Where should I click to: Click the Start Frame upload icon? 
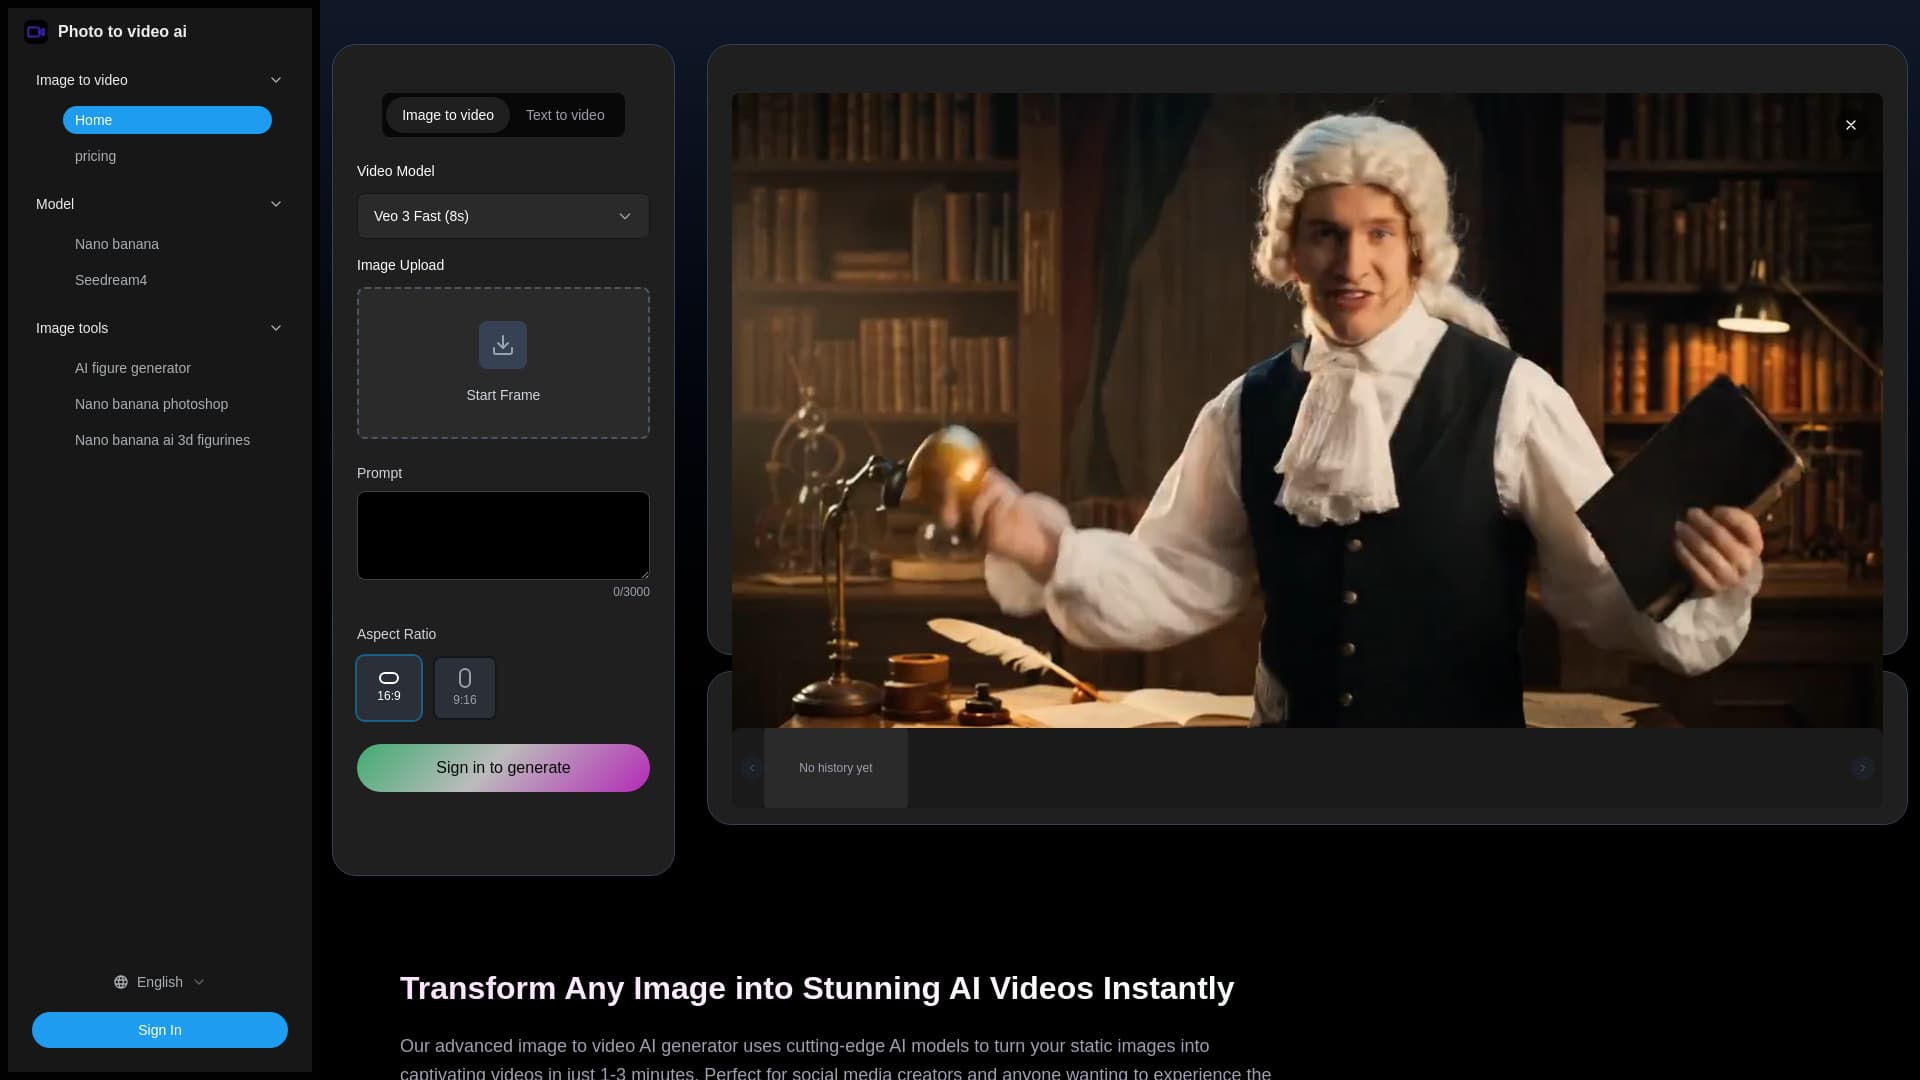[x=503, y=344]
